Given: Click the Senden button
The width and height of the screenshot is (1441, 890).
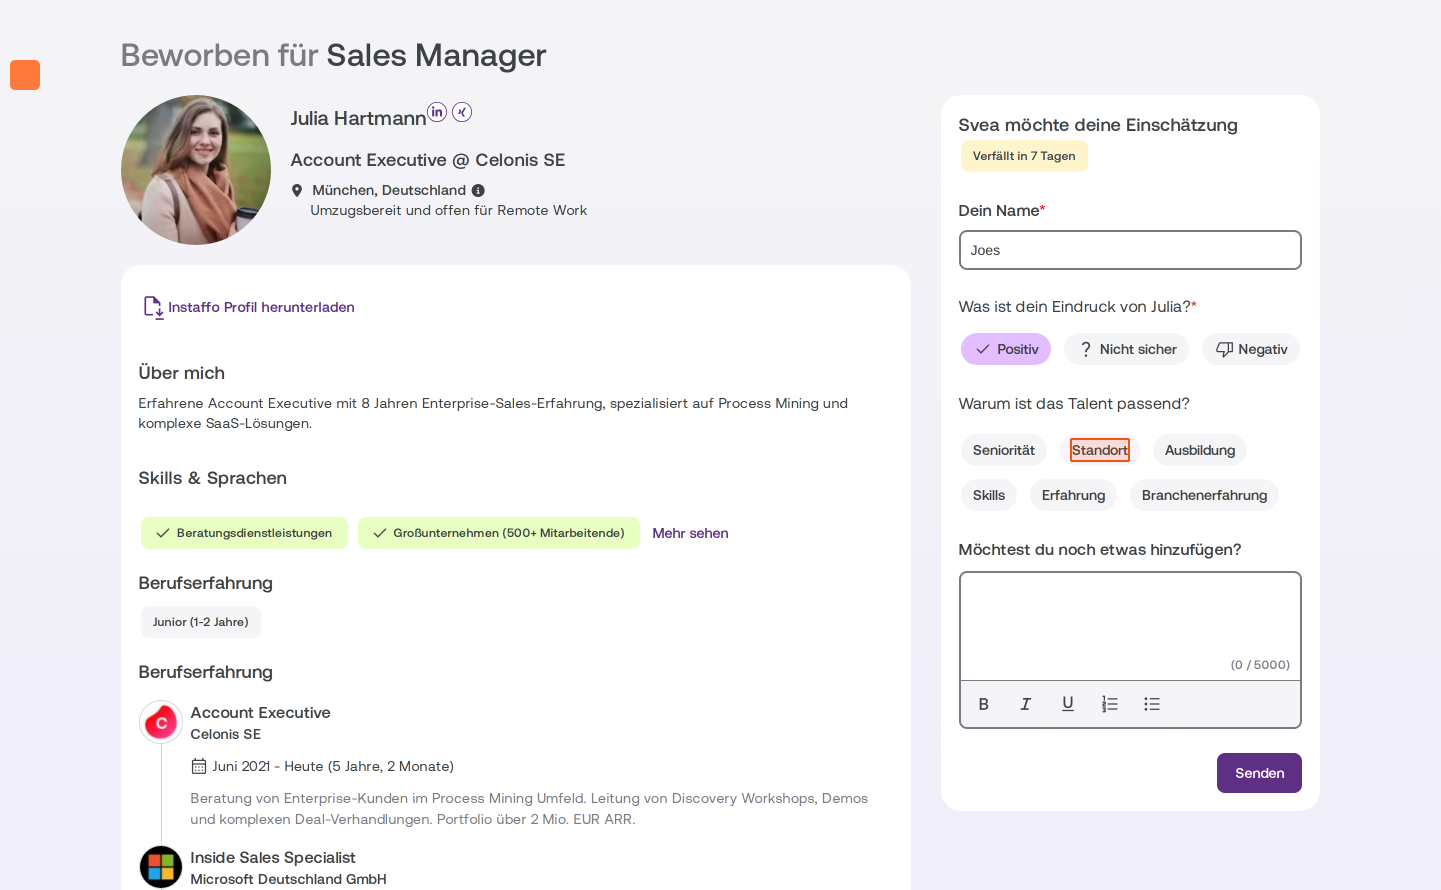Looking at the screenshot, I should pyautogui.click(x=1259, y=773).
